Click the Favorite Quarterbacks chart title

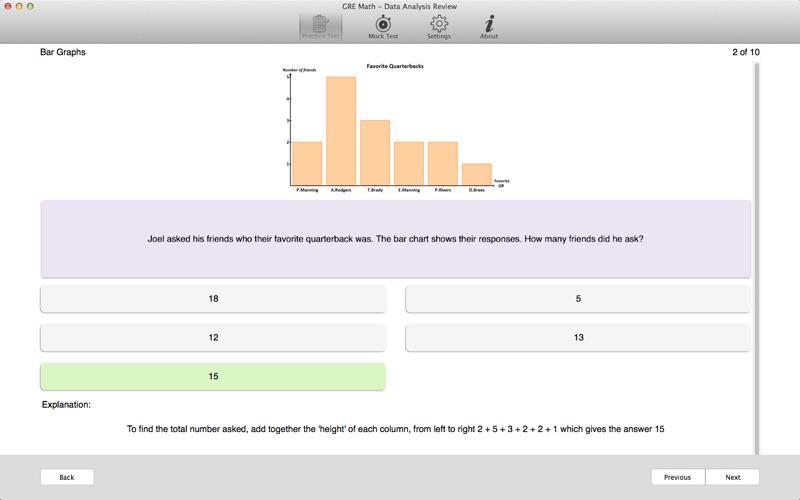coord(395,66)
